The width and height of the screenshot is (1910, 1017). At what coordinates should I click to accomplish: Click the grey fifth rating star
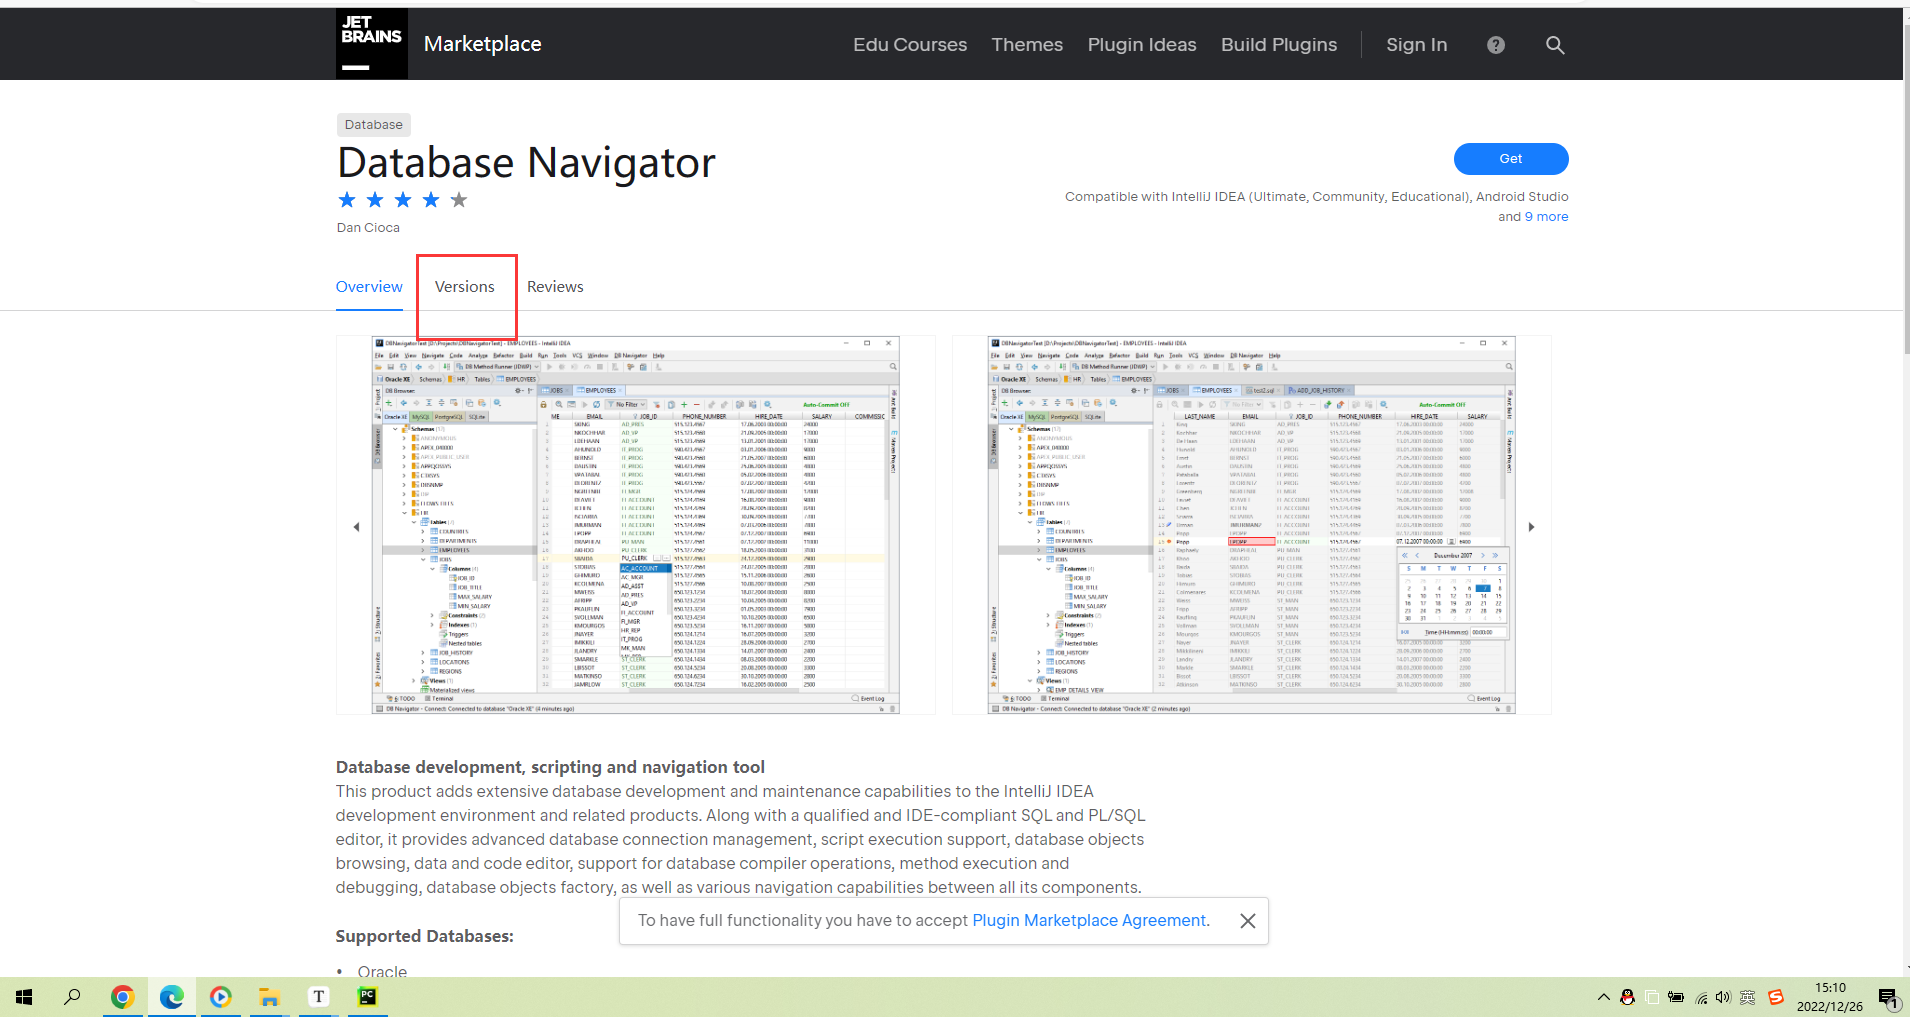click(x=459, y=200)
